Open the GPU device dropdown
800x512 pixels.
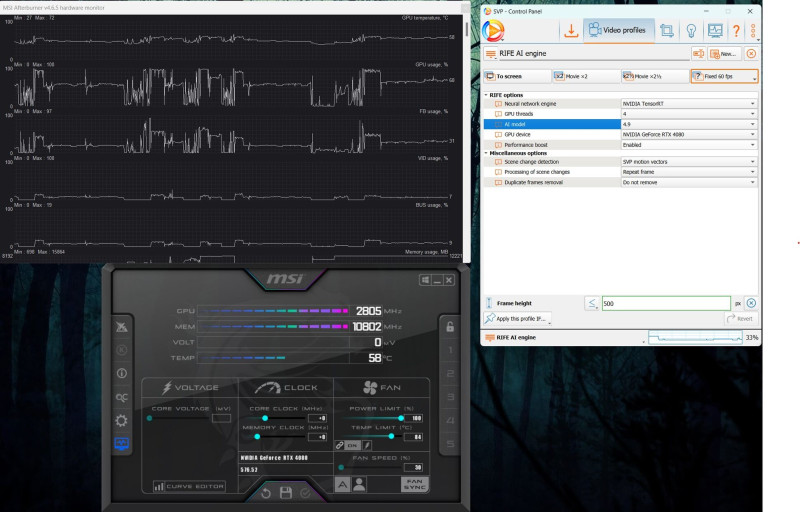pyautogui.click(x=688, y=134)
